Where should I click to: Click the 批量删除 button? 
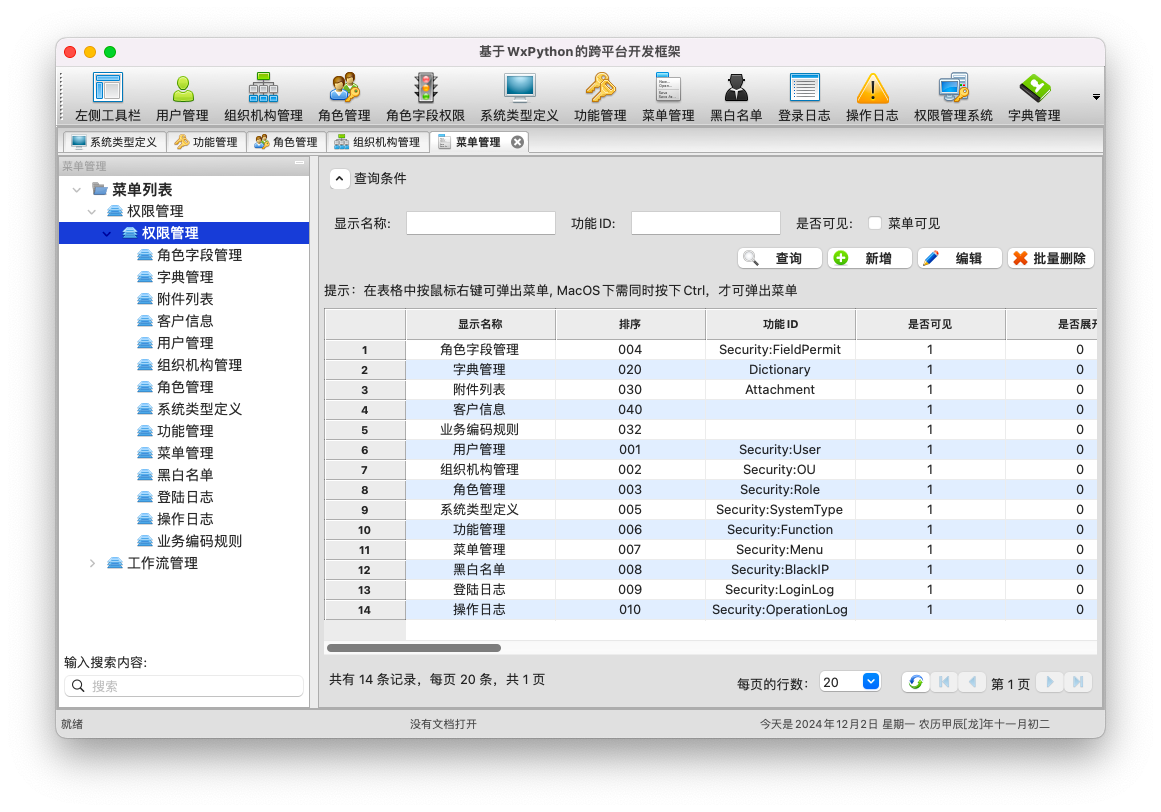1050,258
